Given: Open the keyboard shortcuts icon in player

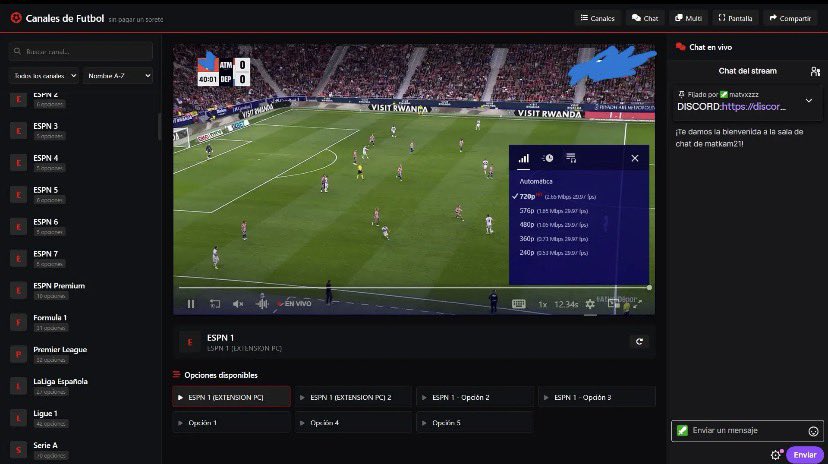Looking at the screenshot, I should point(519,304).
